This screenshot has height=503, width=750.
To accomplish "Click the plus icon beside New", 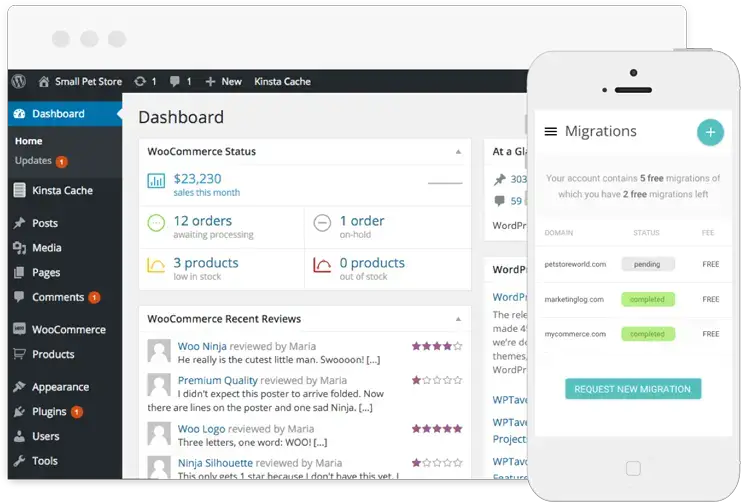I will (210, 82).
